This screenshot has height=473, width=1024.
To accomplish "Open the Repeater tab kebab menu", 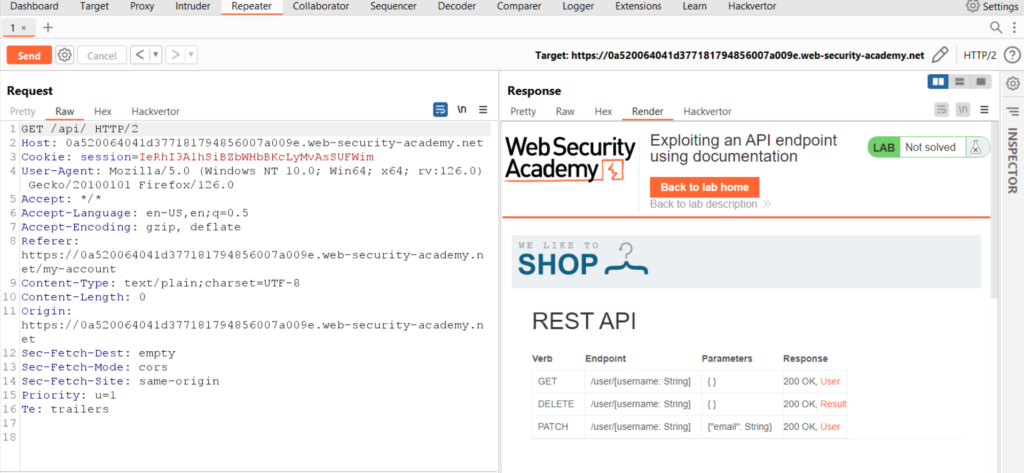I will click(1014, 27).
